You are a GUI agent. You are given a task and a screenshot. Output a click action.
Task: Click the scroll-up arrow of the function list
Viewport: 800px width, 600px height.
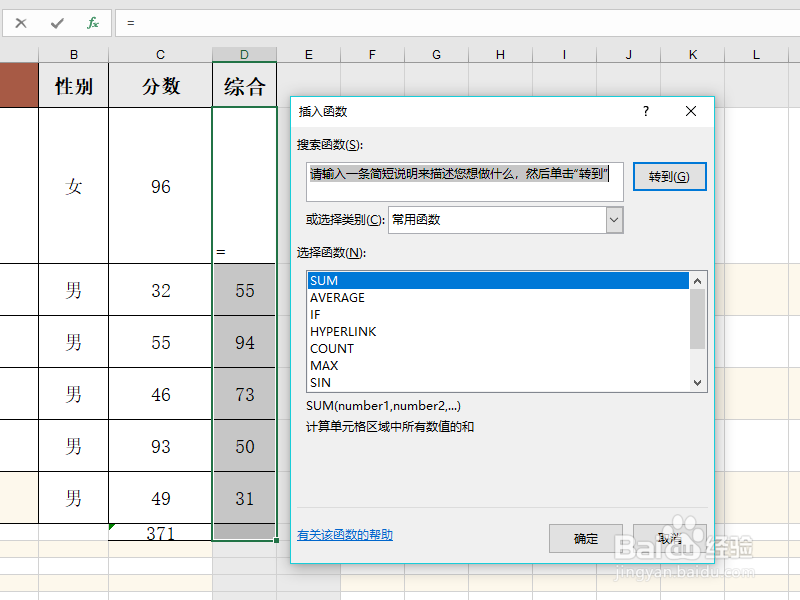tap(698, 280)
